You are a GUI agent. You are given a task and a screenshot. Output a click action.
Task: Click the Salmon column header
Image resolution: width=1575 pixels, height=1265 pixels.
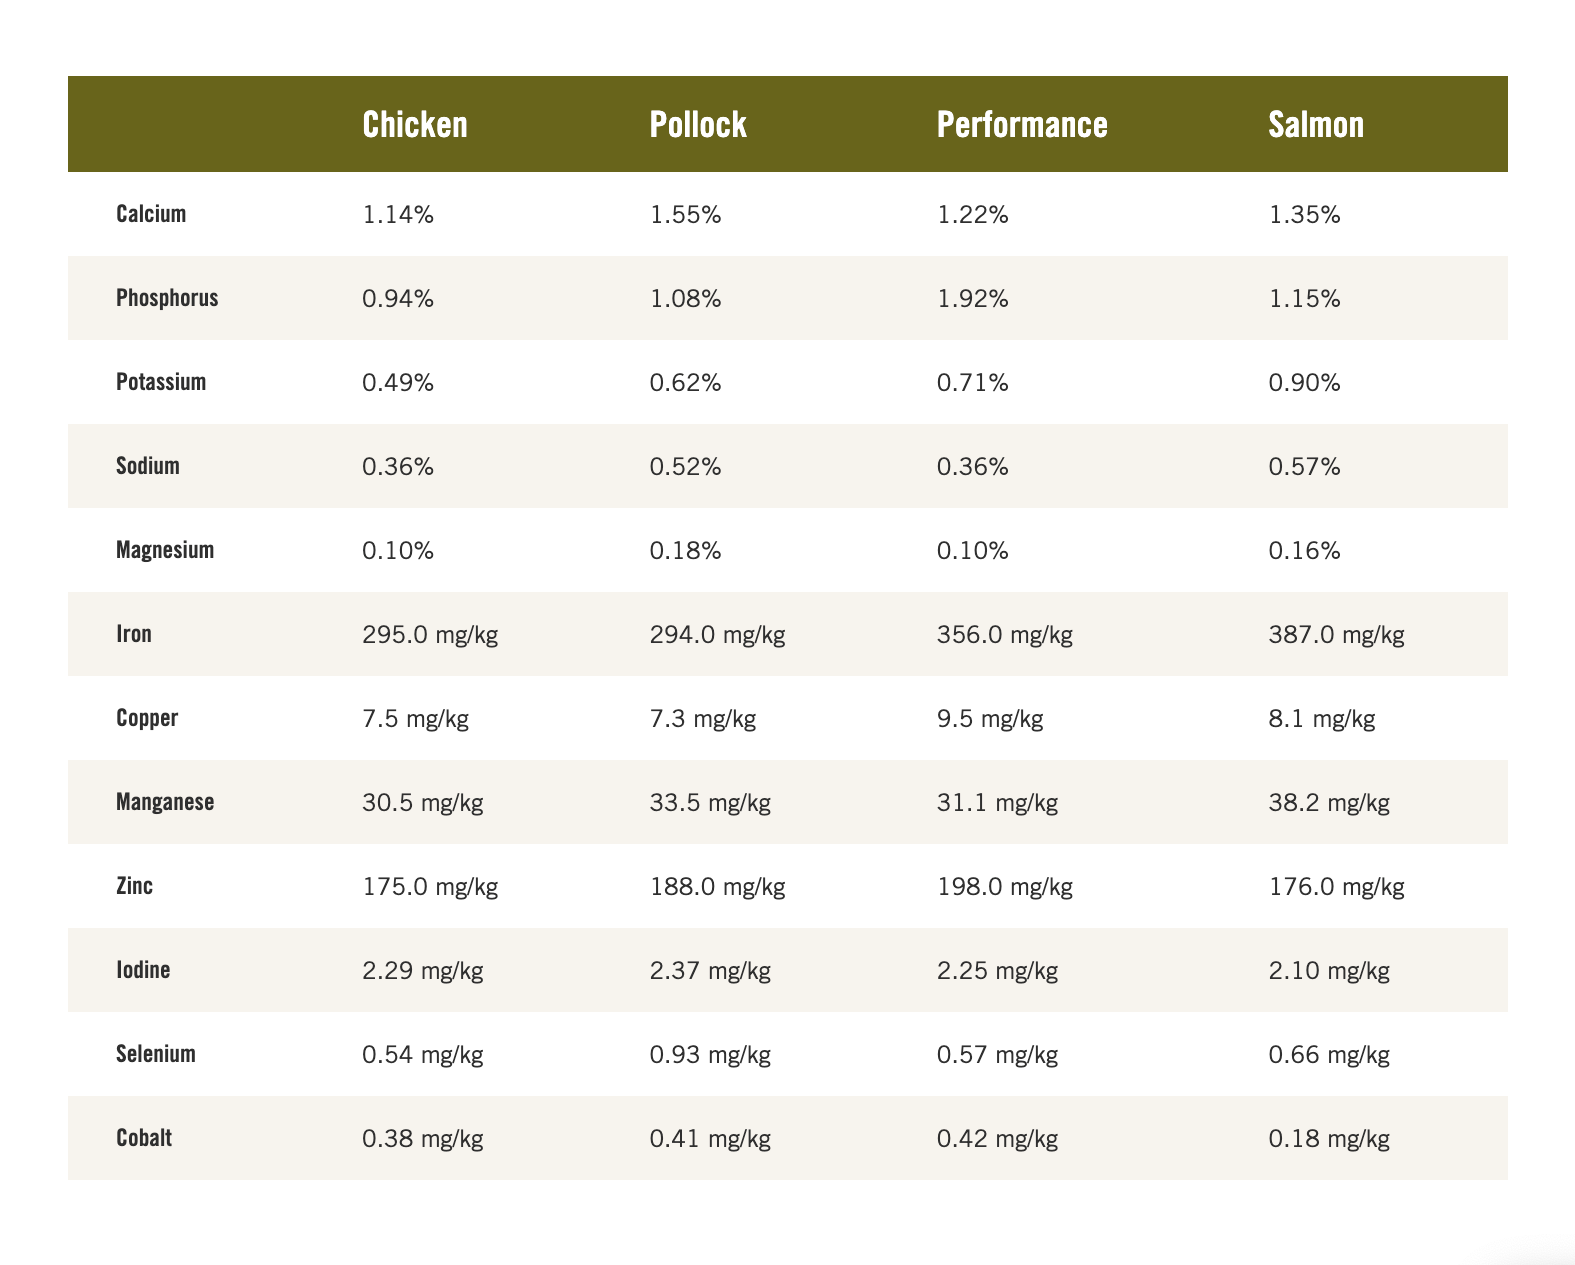(1316, 124)
